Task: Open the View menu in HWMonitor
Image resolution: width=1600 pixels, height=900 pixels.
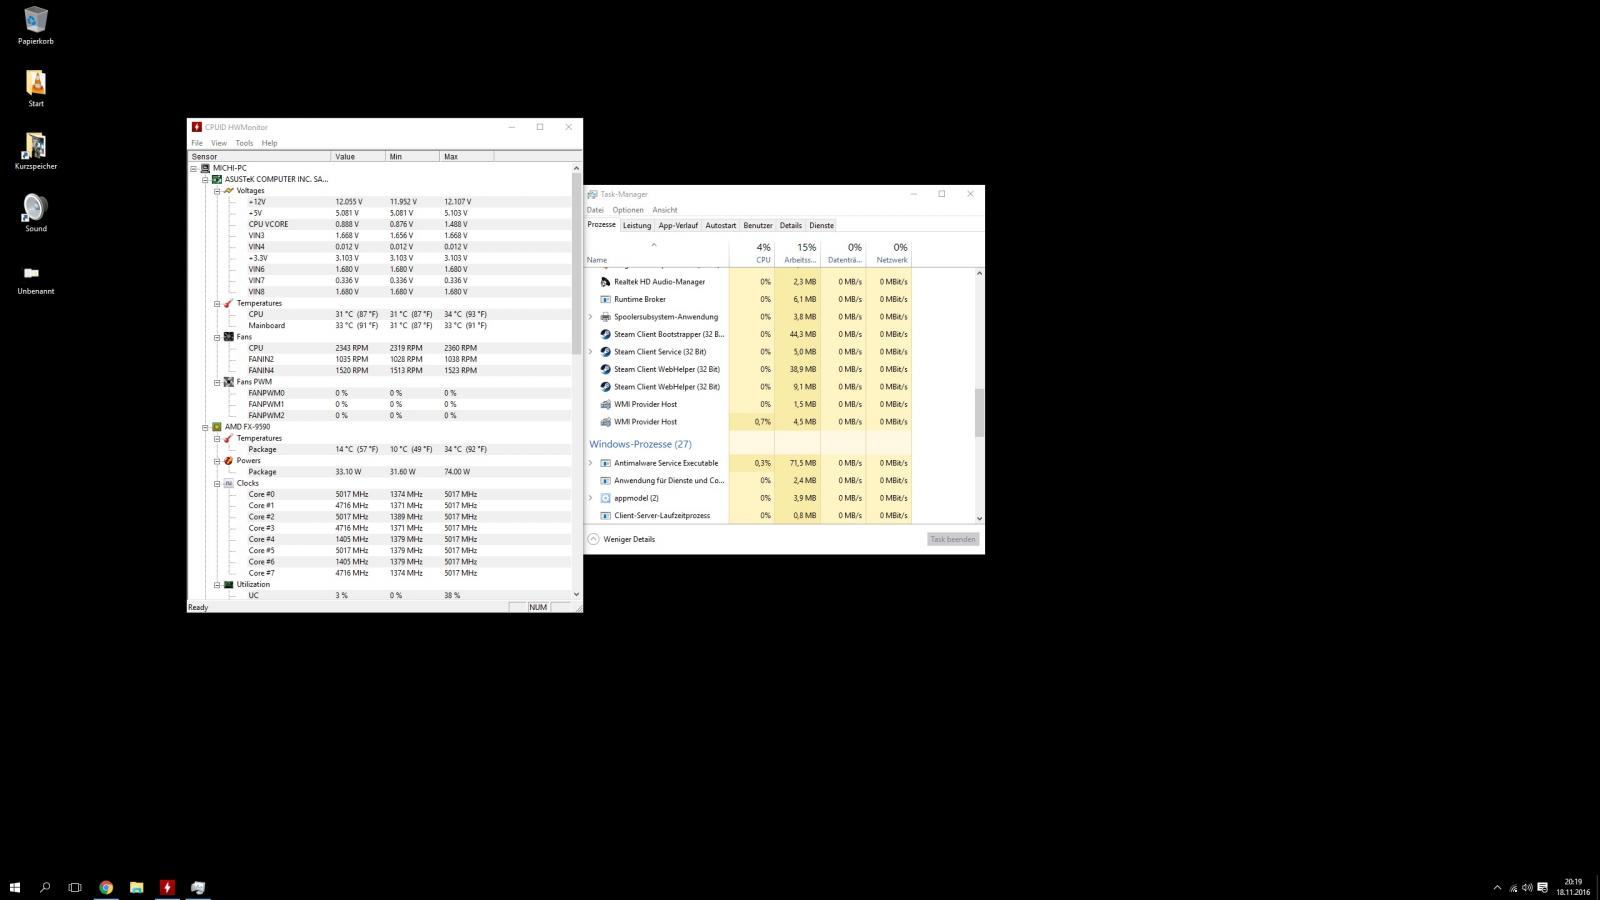Action: 219,143
